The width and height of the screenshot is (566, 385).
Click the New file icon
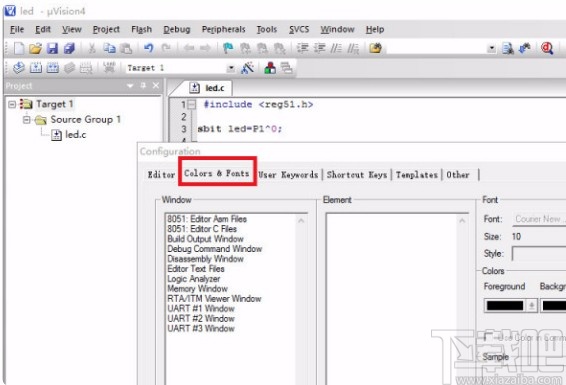point(19,48)
